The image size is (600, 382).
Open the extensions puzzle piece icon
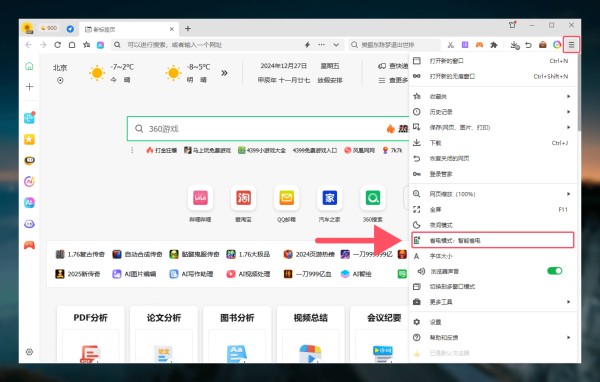[494, 45]
